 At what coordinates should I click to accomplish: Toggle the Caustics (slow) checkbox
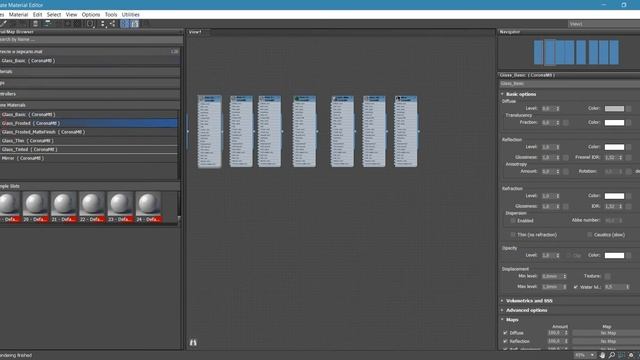tap(589, 235)
